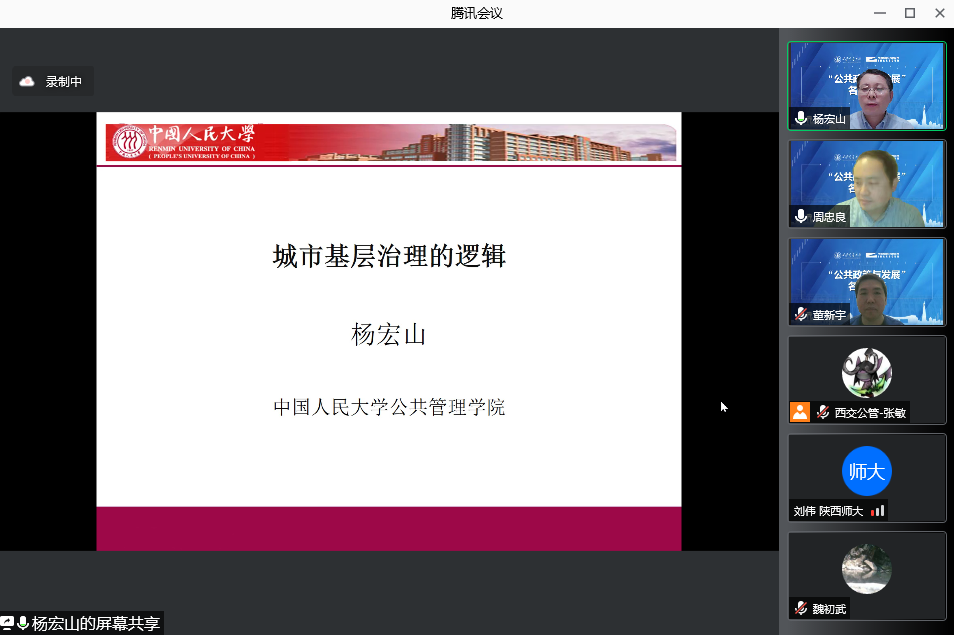
Task: Click muted mic icon beside 西交公管-张敏
Action: 823,412
